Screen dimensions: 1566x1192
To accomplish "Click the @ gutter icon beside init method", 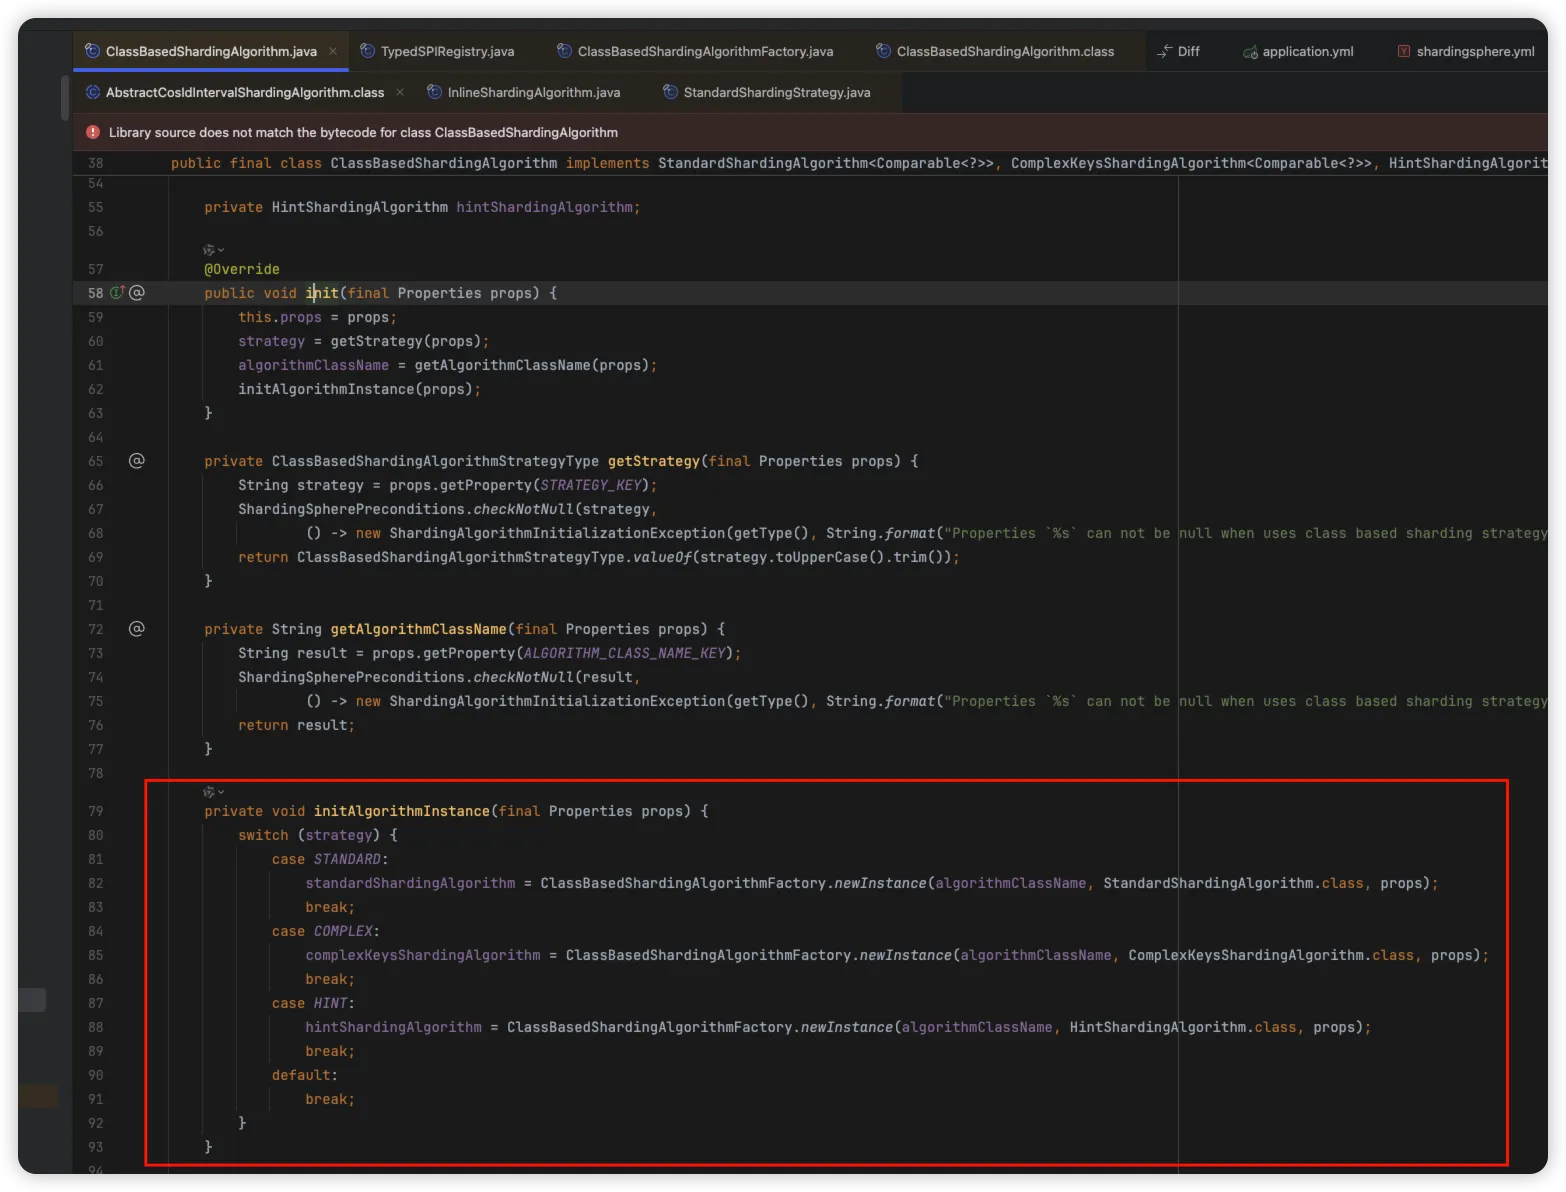I will coord(137,293).
